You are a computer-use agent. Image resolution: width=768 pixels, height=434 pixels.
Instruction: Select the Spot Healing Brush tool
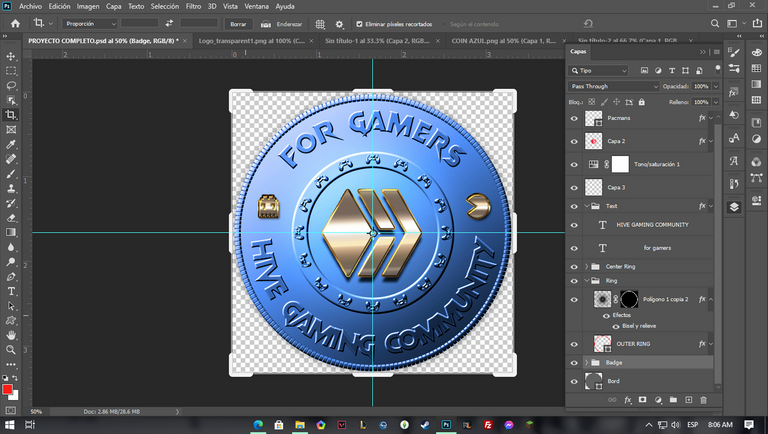coord(11,159)
